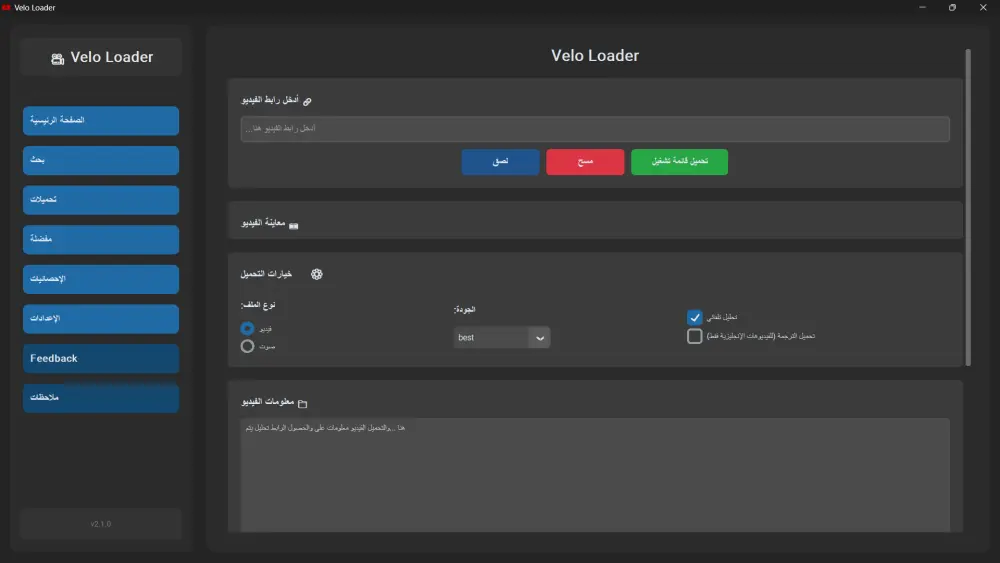Click the نوع الملف file type label
The height and width of the screenshot is (563, 1000).
click(258, 305)
